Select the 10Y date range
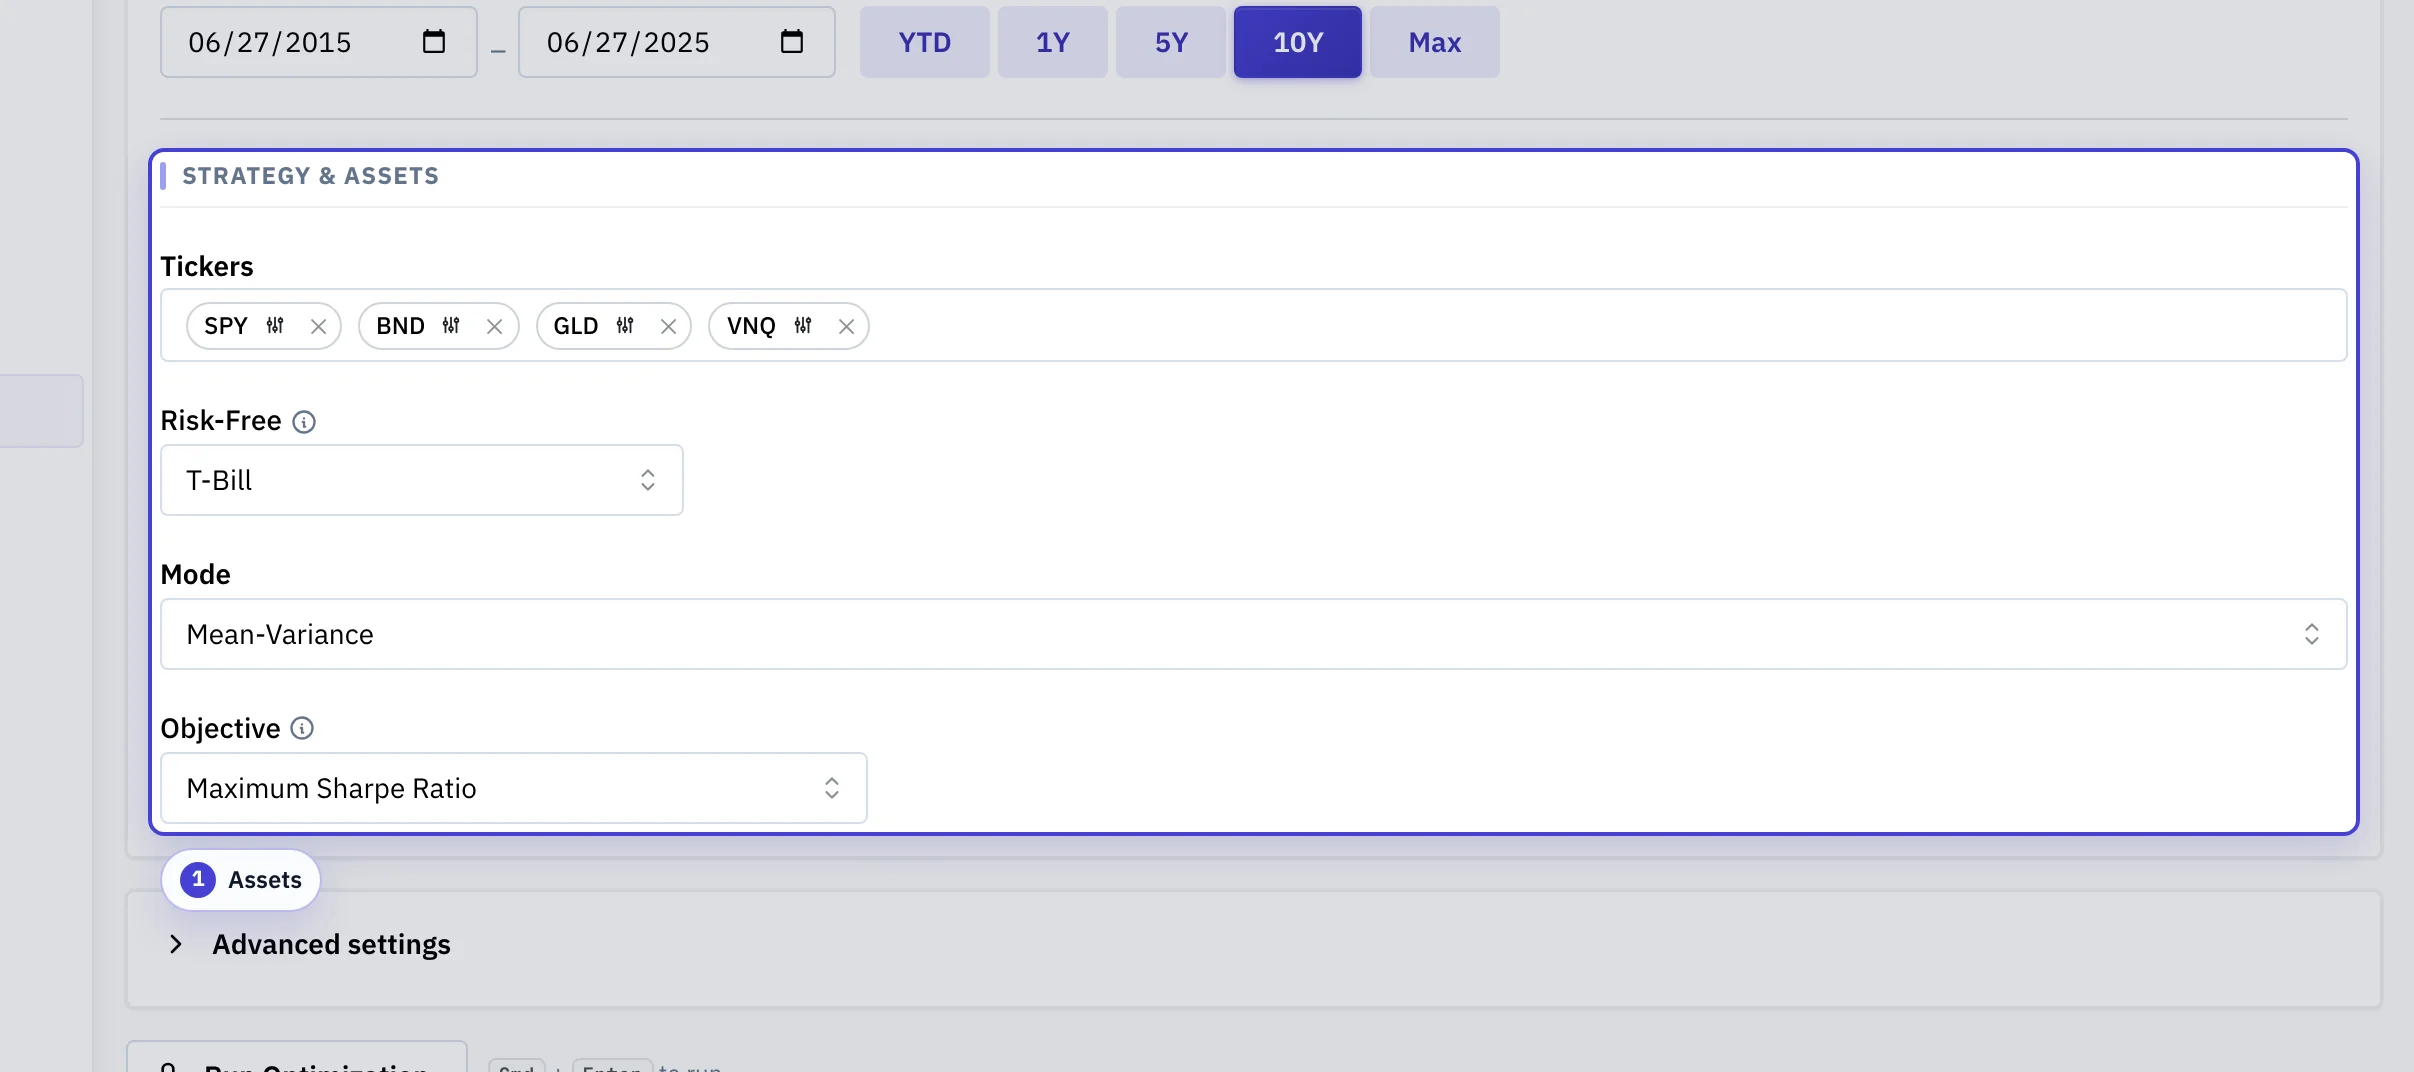 point(1298,42)
